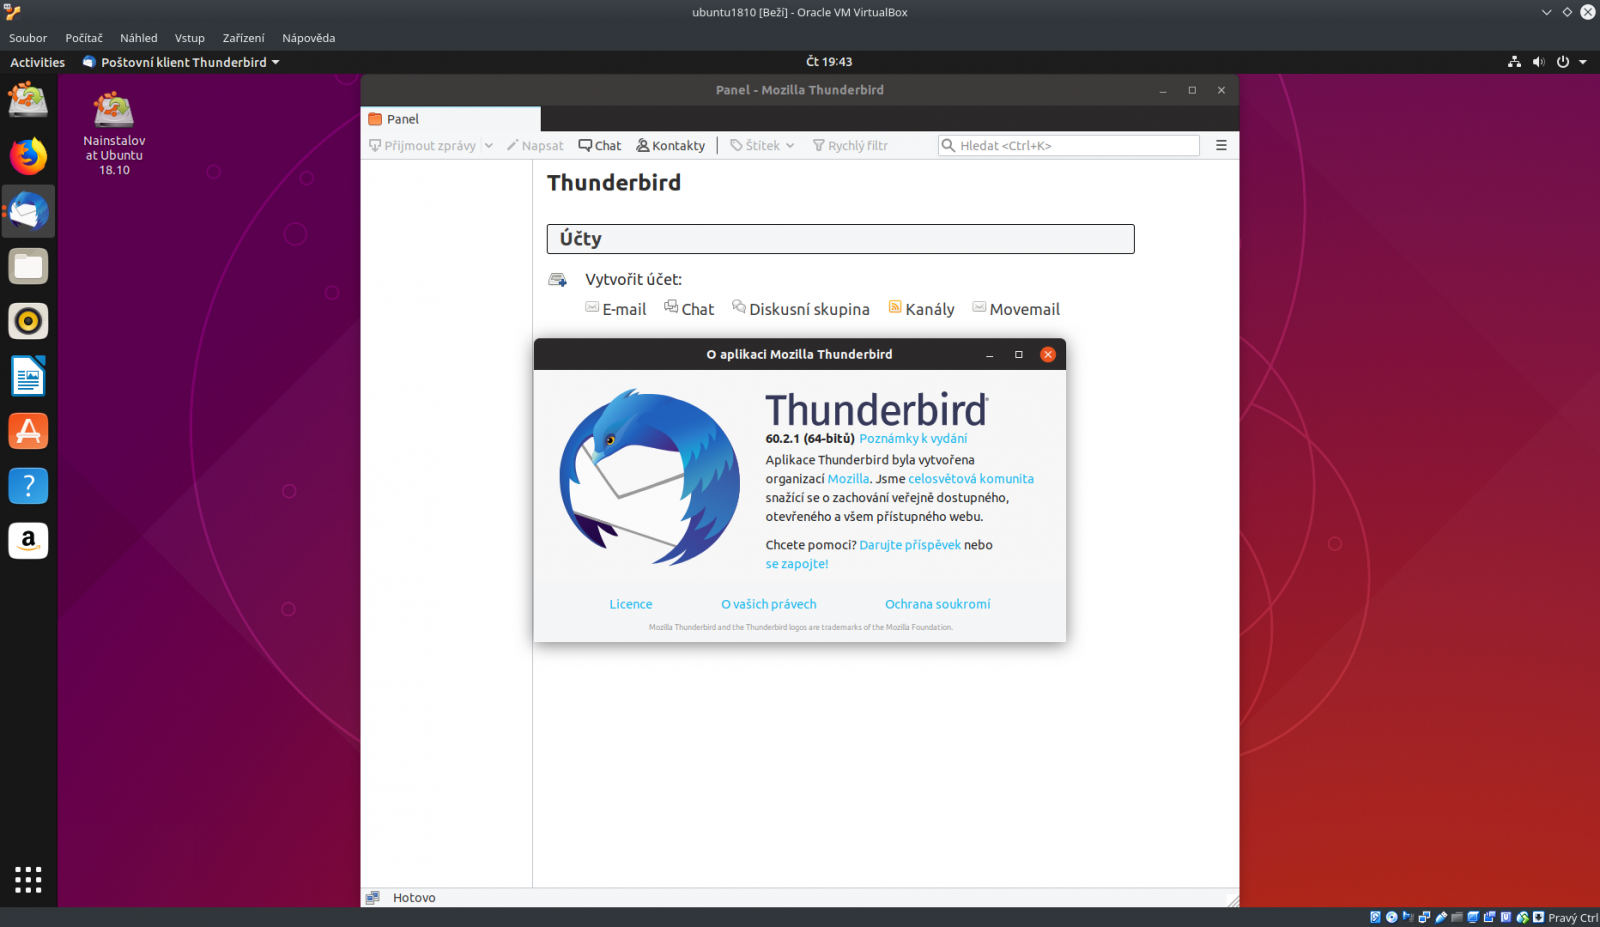Open the USB devices icon in VirtualBox statusbar
Viewport: 1600px width, 927px height.
(1440, 917)
